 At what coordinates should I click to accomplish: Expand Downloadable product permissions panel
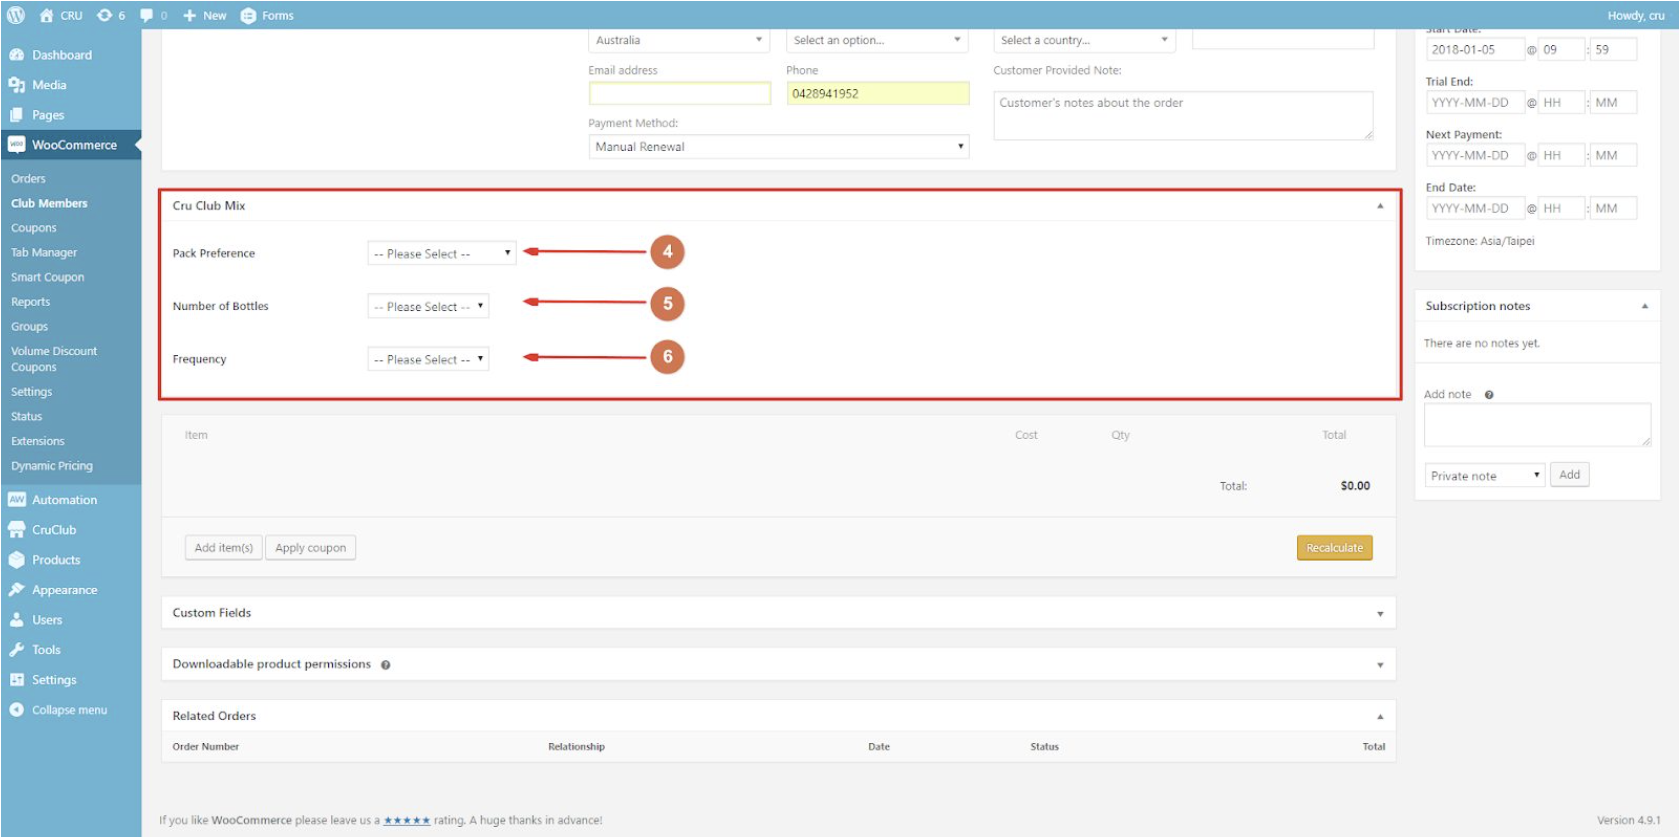tap(1380, 665)
